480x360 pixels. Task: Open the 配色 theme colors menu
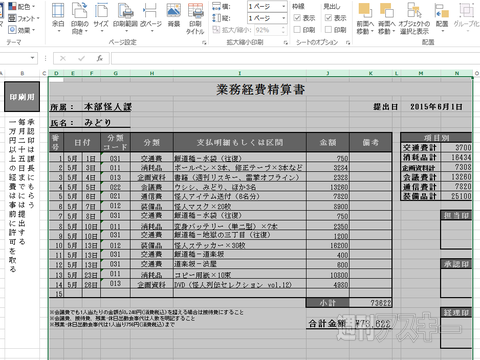click(22, 6)
